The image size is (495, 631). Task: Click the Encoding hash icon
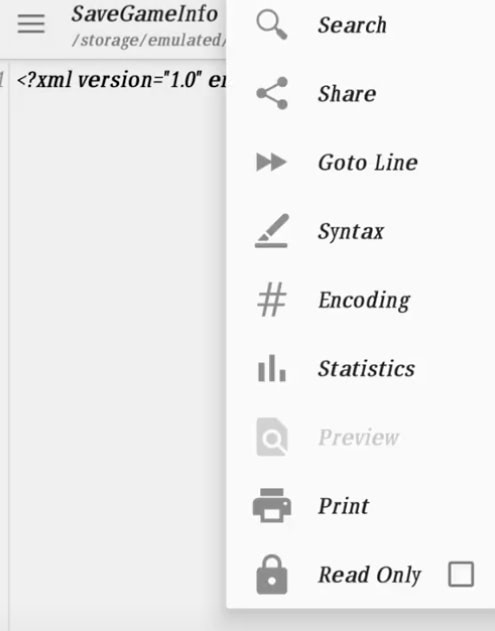pos(272,299)
